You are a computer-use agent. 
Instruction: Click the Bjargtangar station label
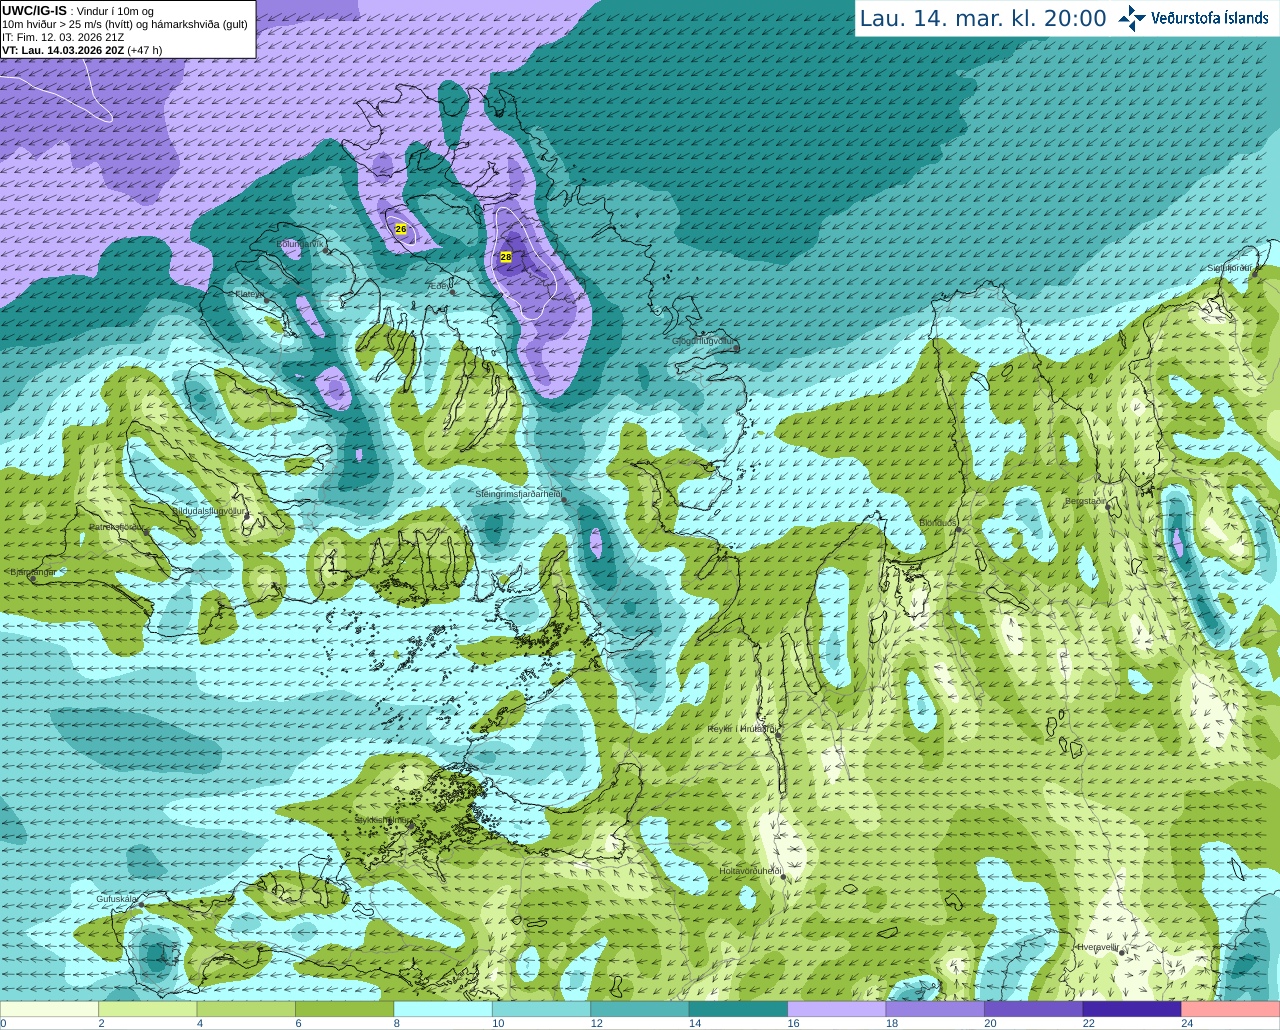click(x=33, y=572)
